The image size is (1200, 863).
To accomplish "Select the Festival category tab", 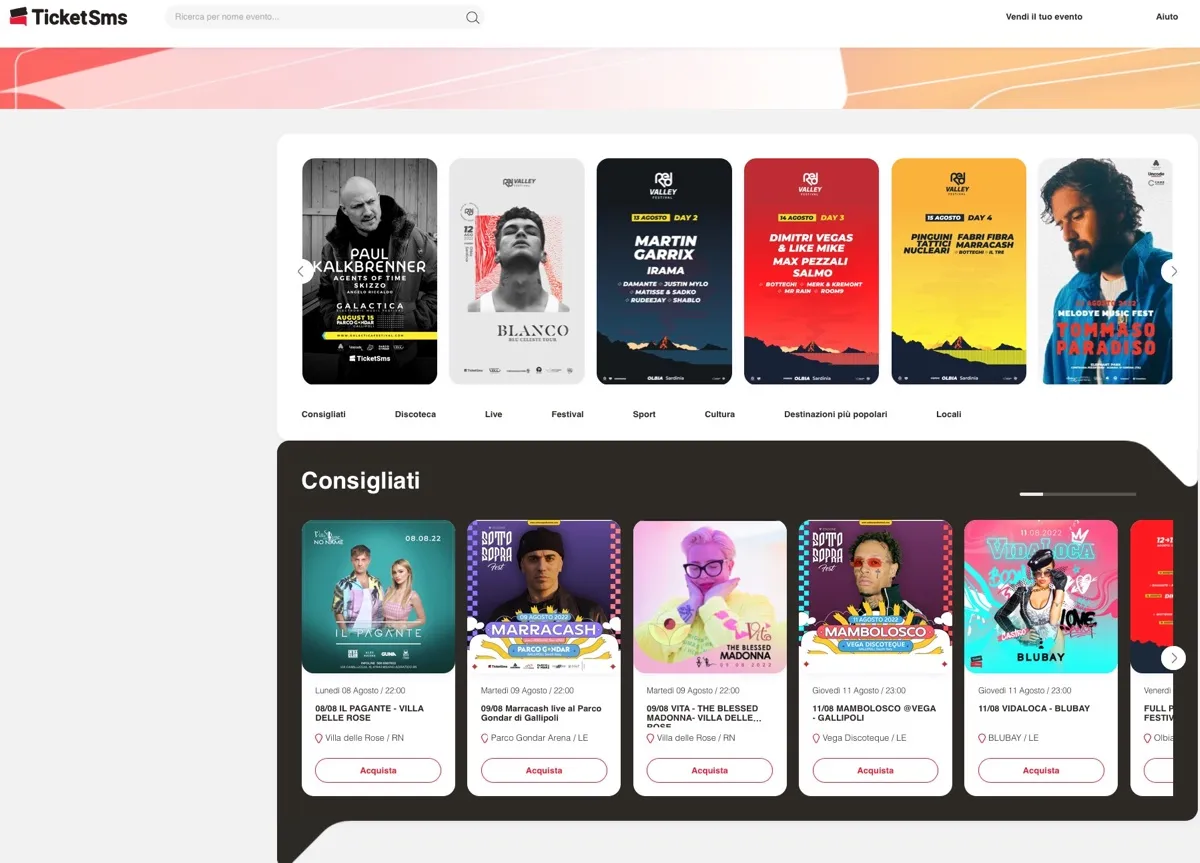I will pyautogui.click(x=567, y=414).
